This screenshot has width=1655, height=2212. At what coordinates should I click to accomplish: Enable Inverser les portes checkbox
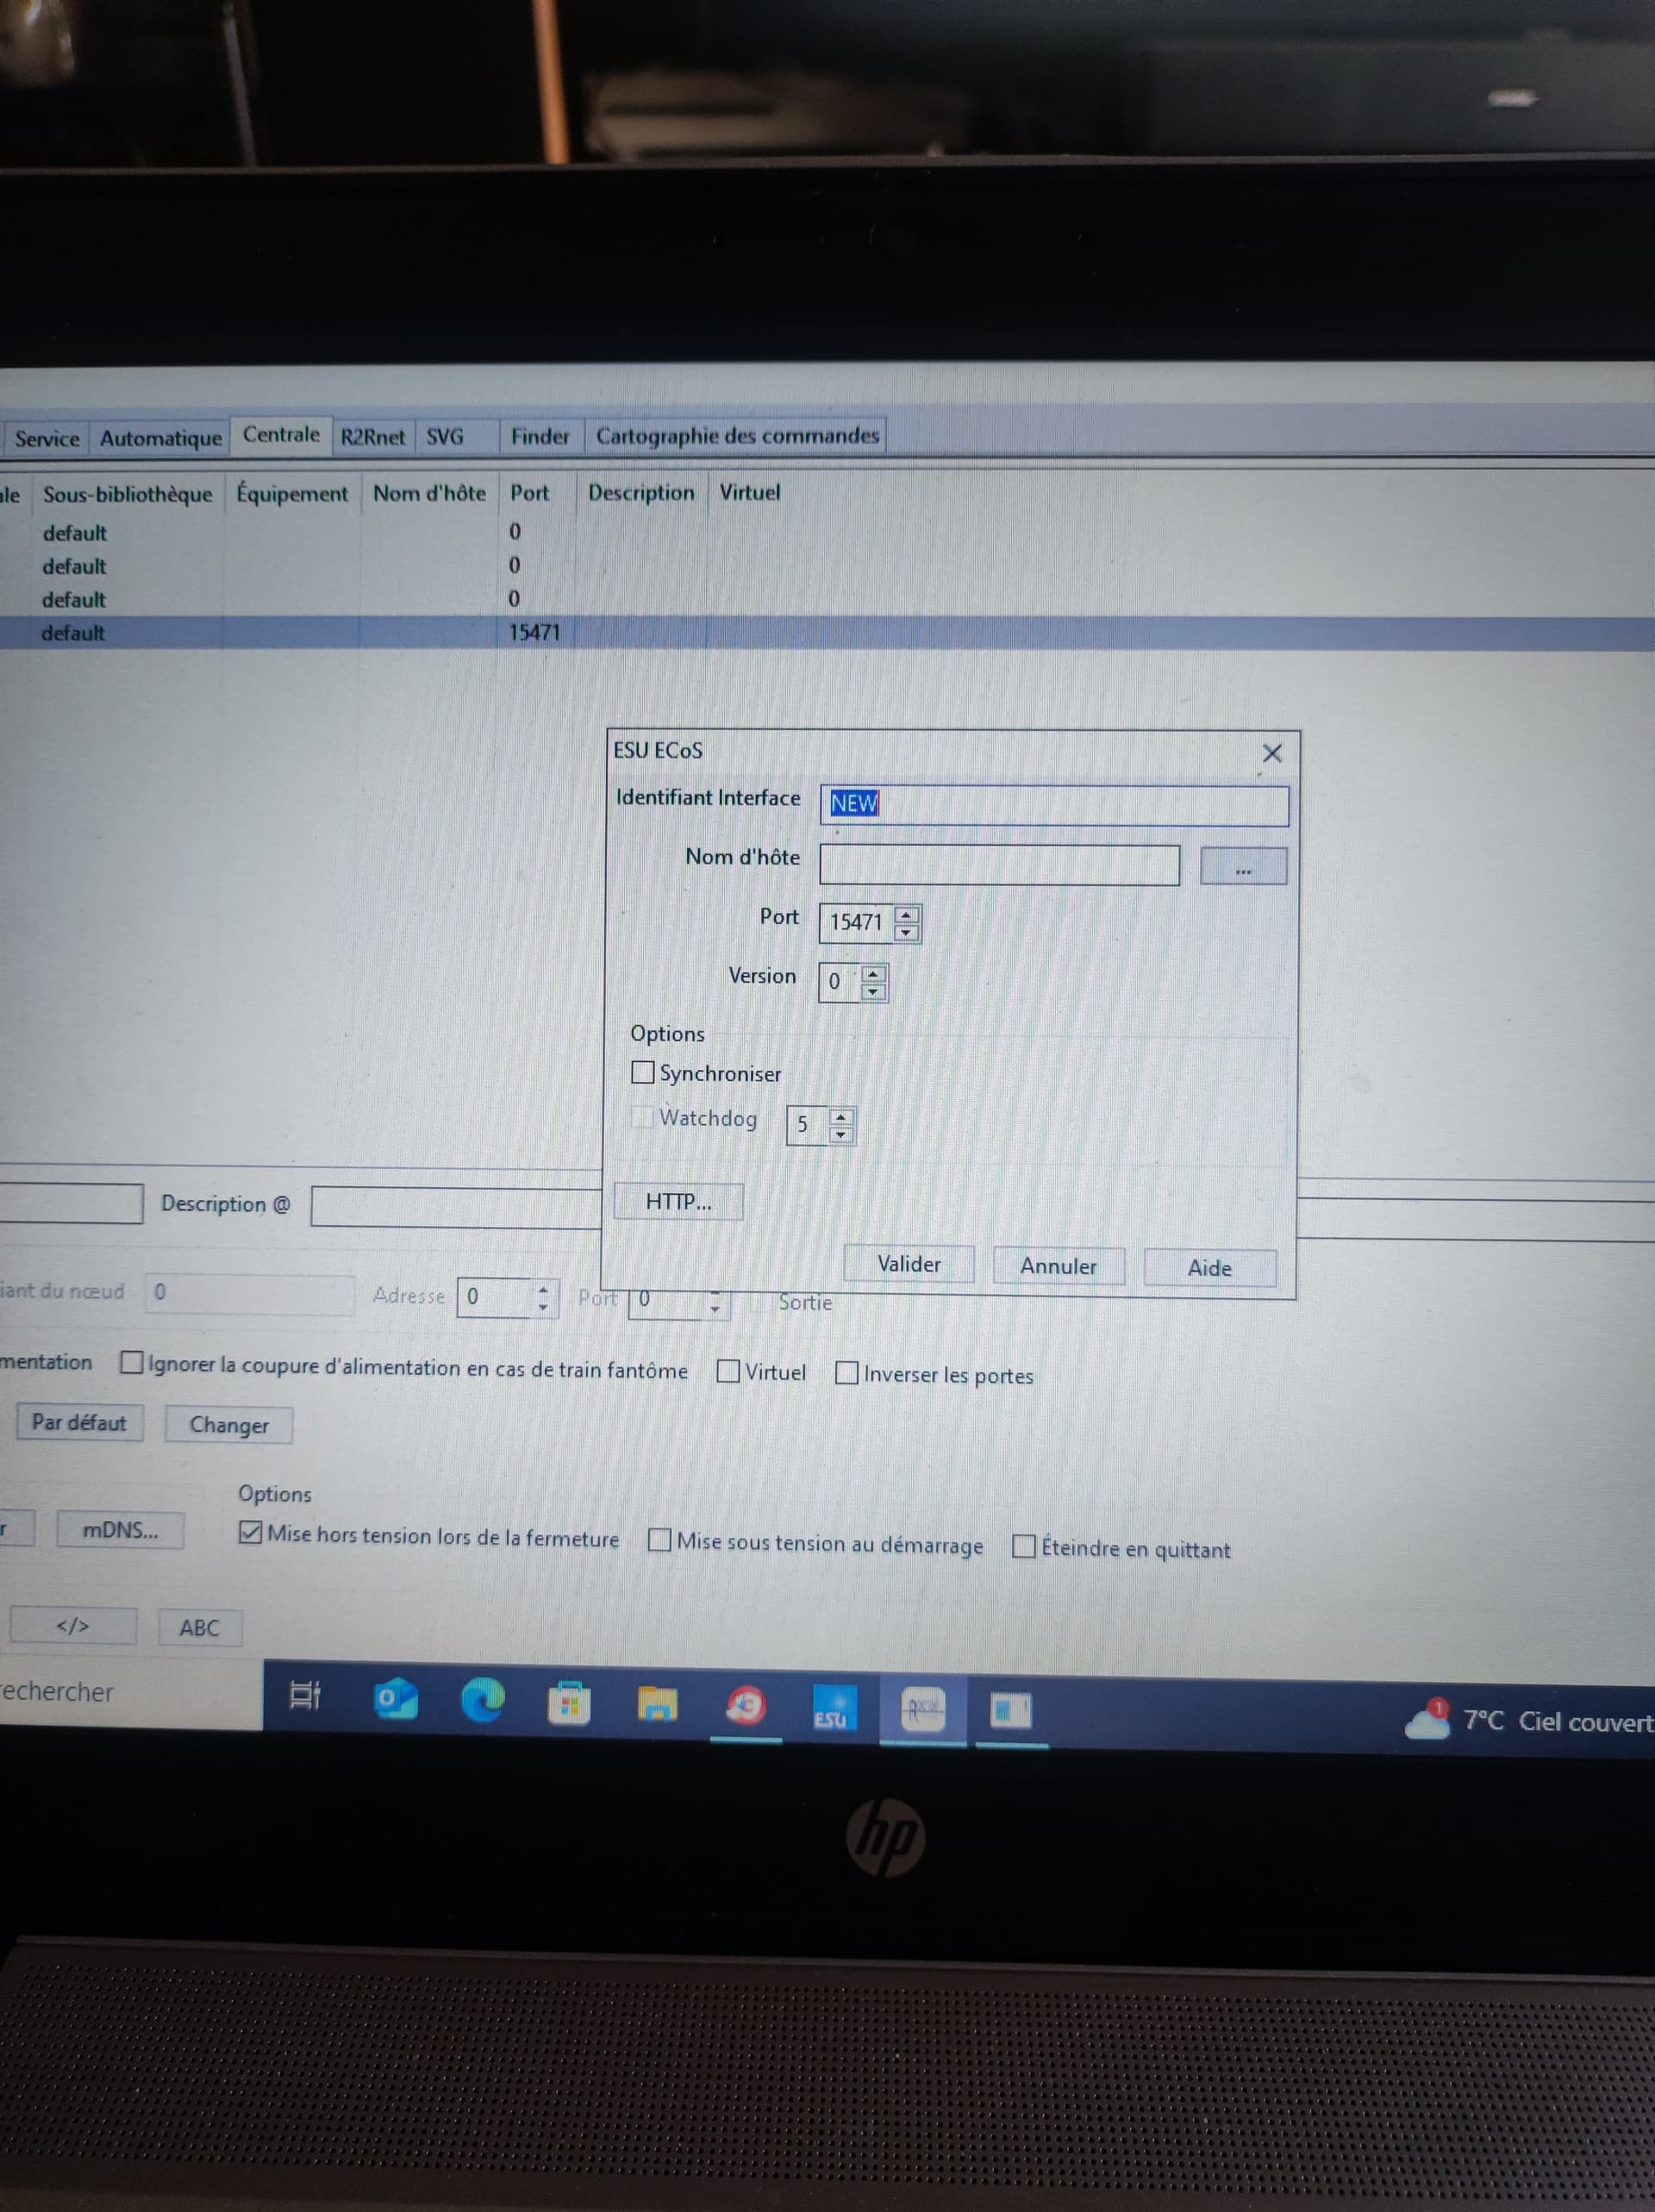click(846, 1373)
